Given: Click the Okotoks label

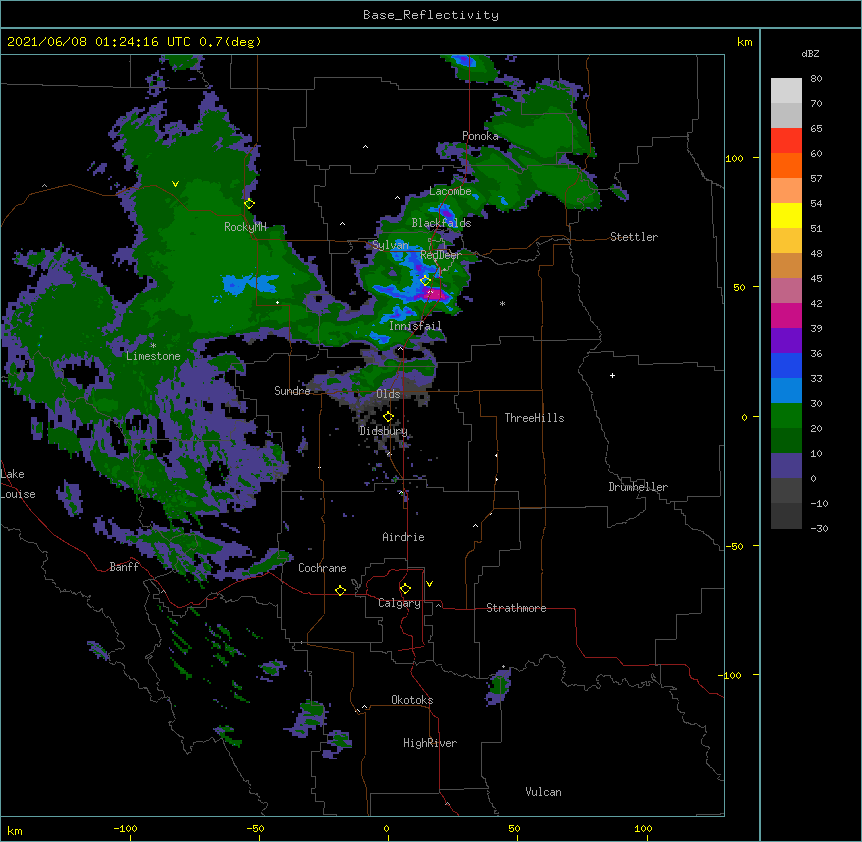Looking at the screenshot, I should point(412,700).
